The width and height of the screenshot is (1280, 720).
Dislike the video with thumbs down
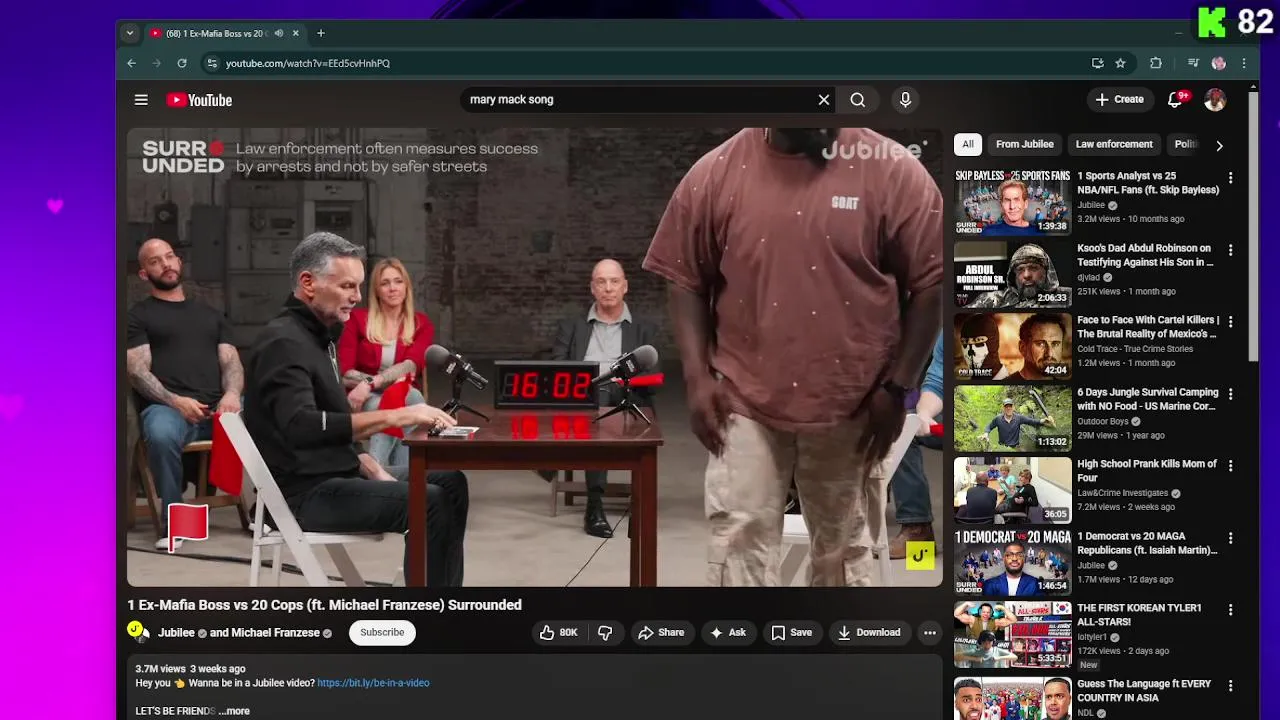point(605,633)
